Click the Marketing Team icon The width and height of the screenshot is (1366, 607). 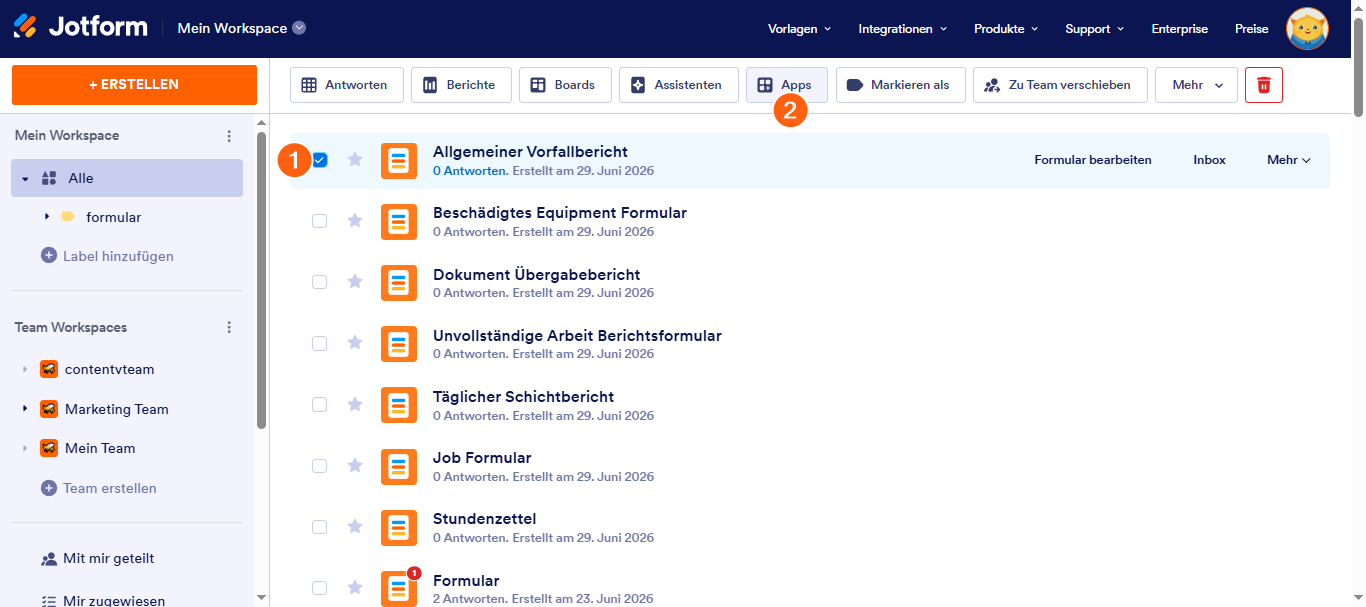(x=48, y=409)
